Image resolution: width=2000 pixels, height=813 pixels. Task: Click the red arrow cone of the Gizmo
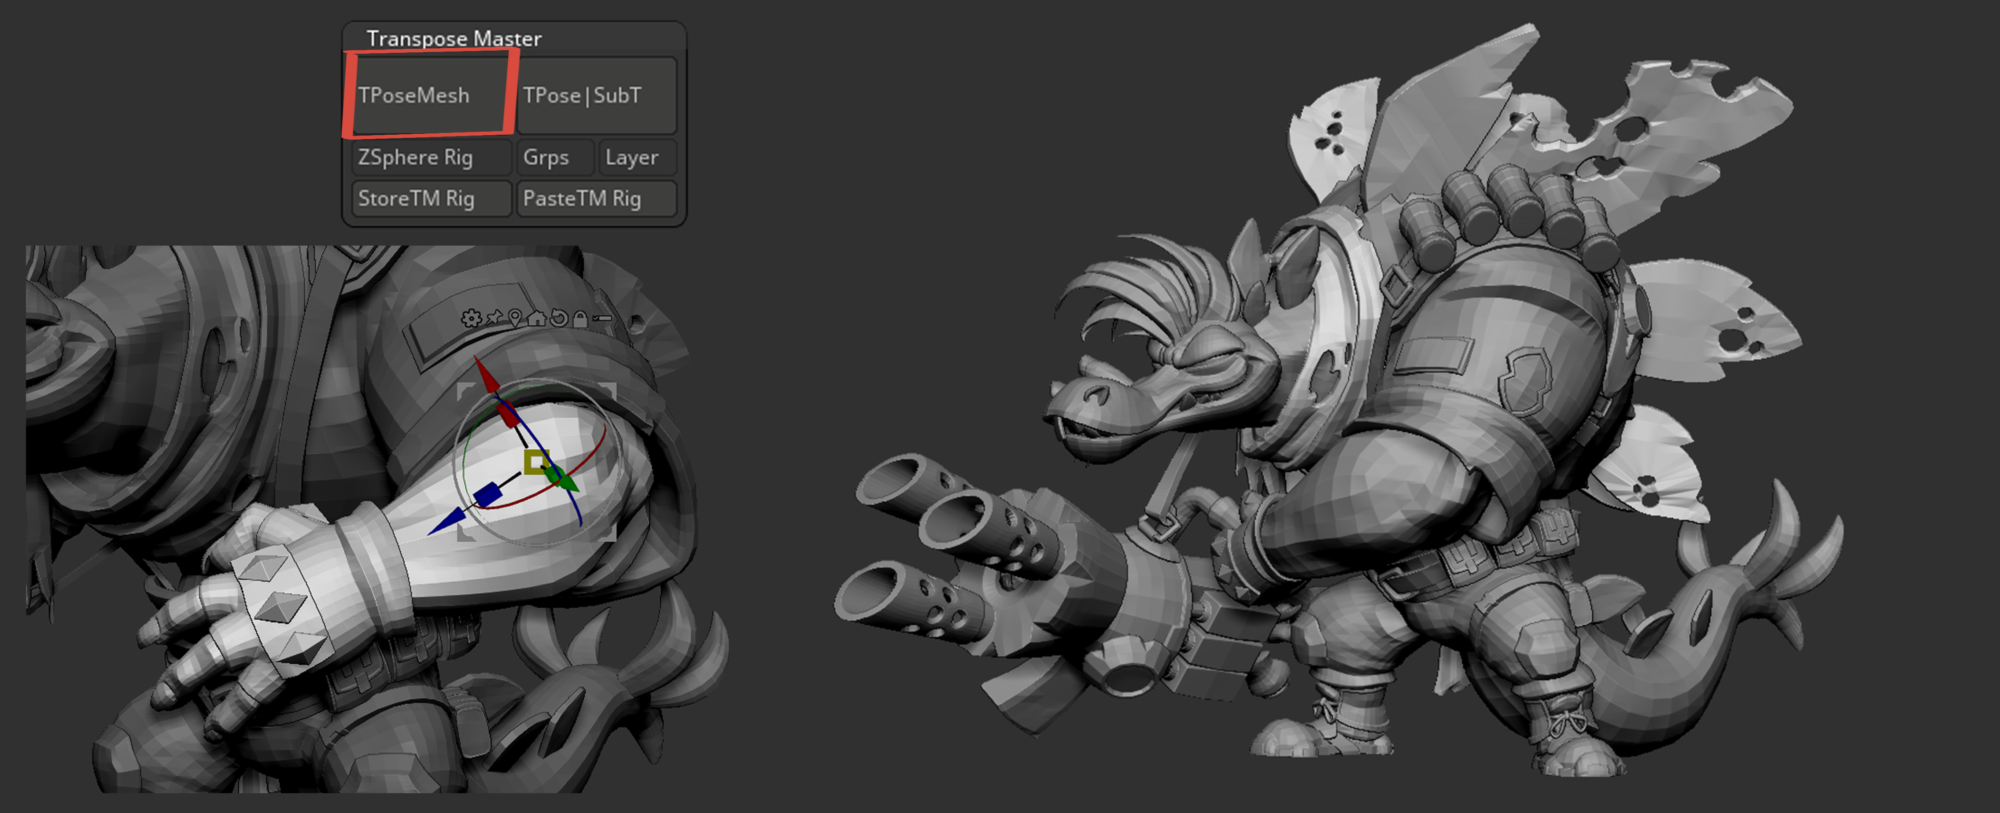pyautogui.click(x=486, y=375)
